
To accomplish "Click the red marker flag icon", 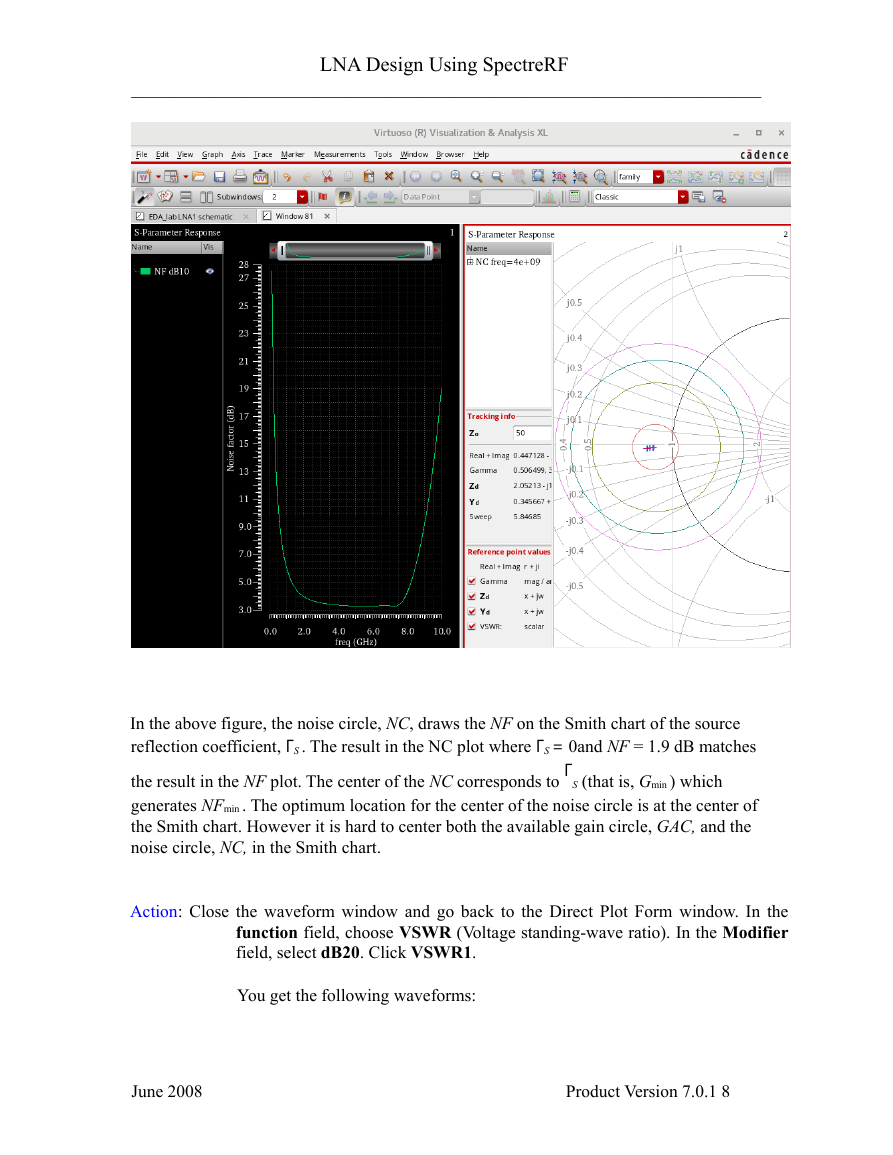I will point(323,197).
